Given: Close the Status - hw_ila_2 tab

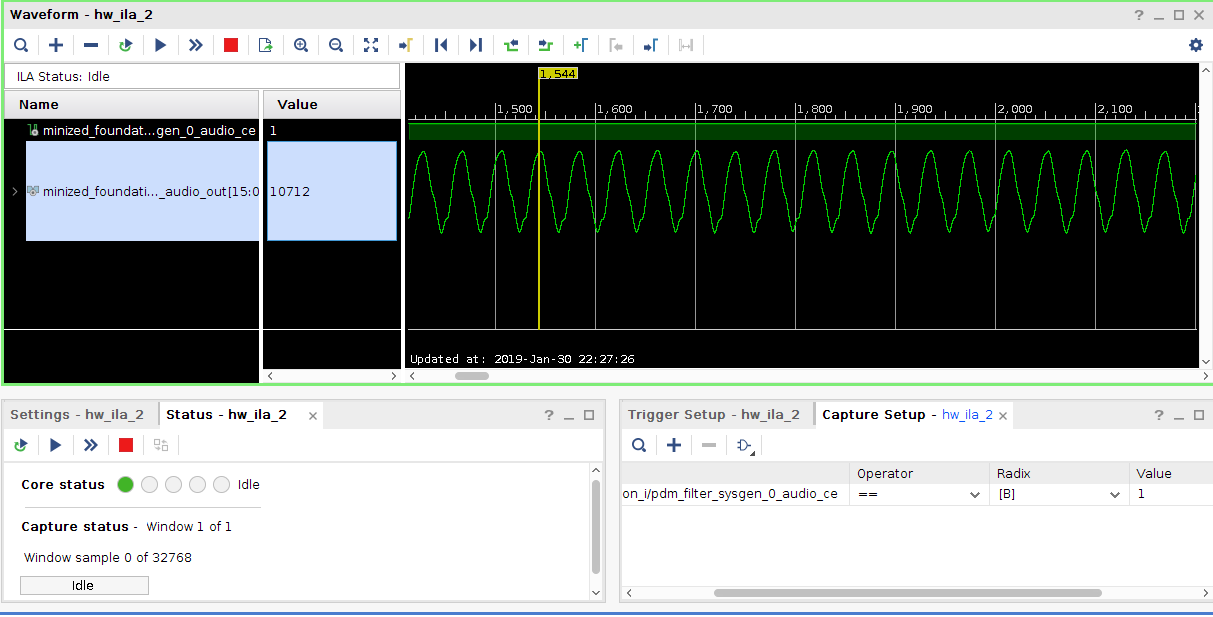Looking at the screenshot, I should [312, 415].
